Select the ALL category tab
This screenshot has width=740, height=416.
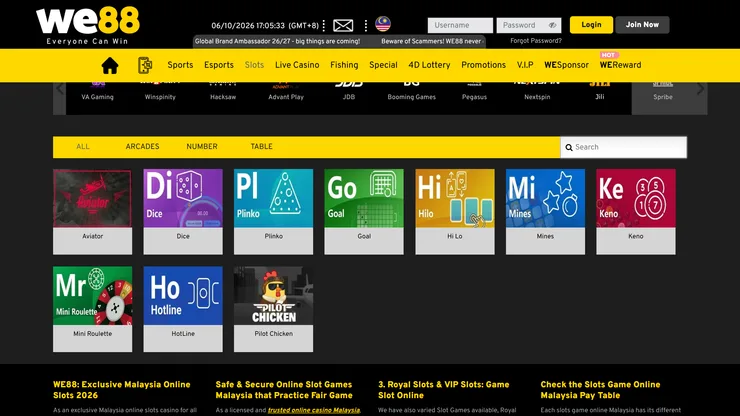coord(83,147)
